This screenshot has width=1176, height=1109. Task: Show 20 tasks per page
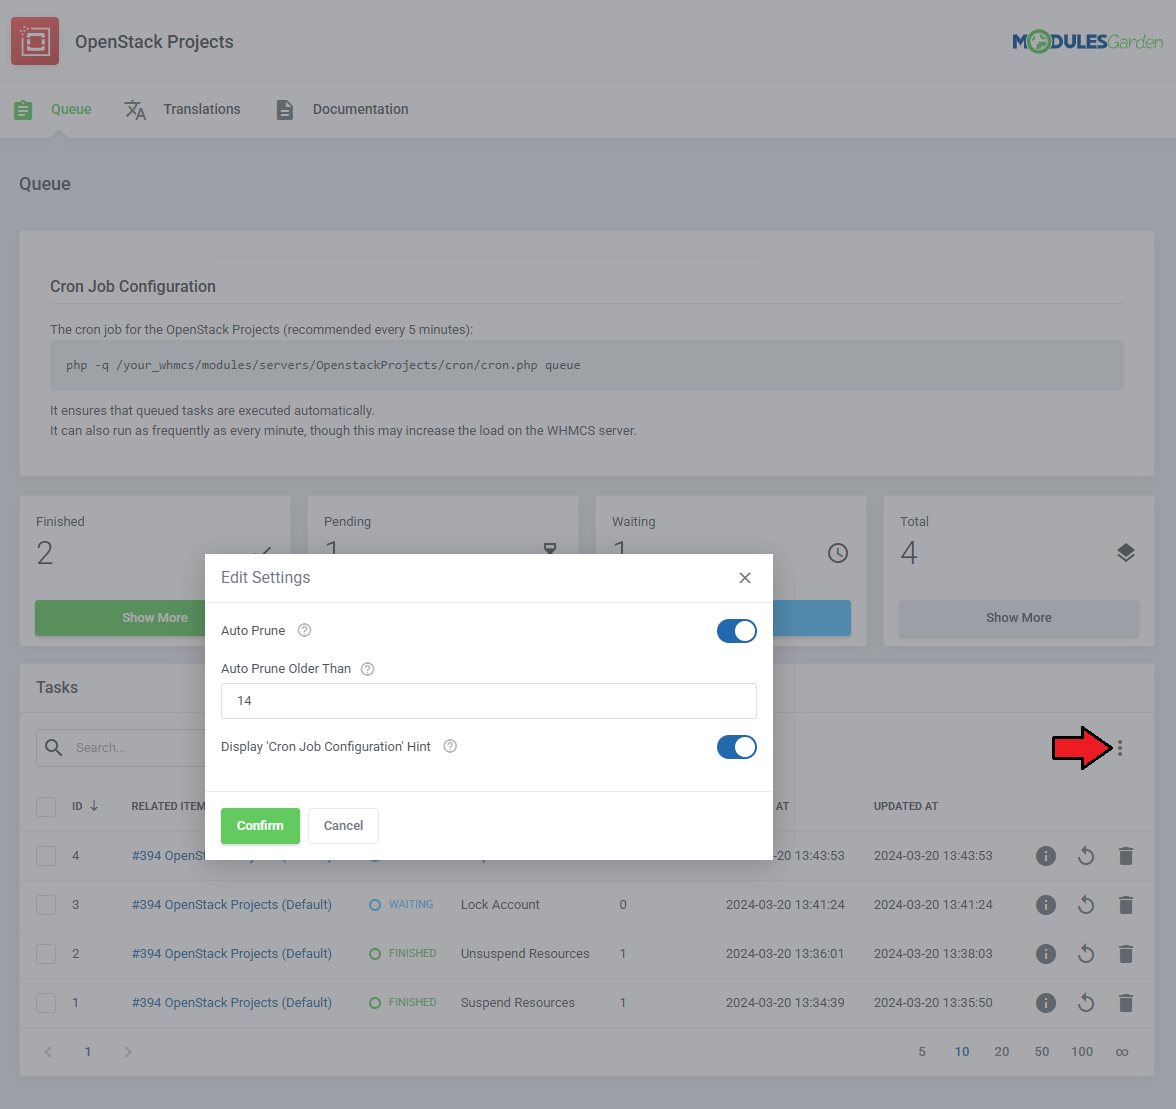pos(1002,1052)
